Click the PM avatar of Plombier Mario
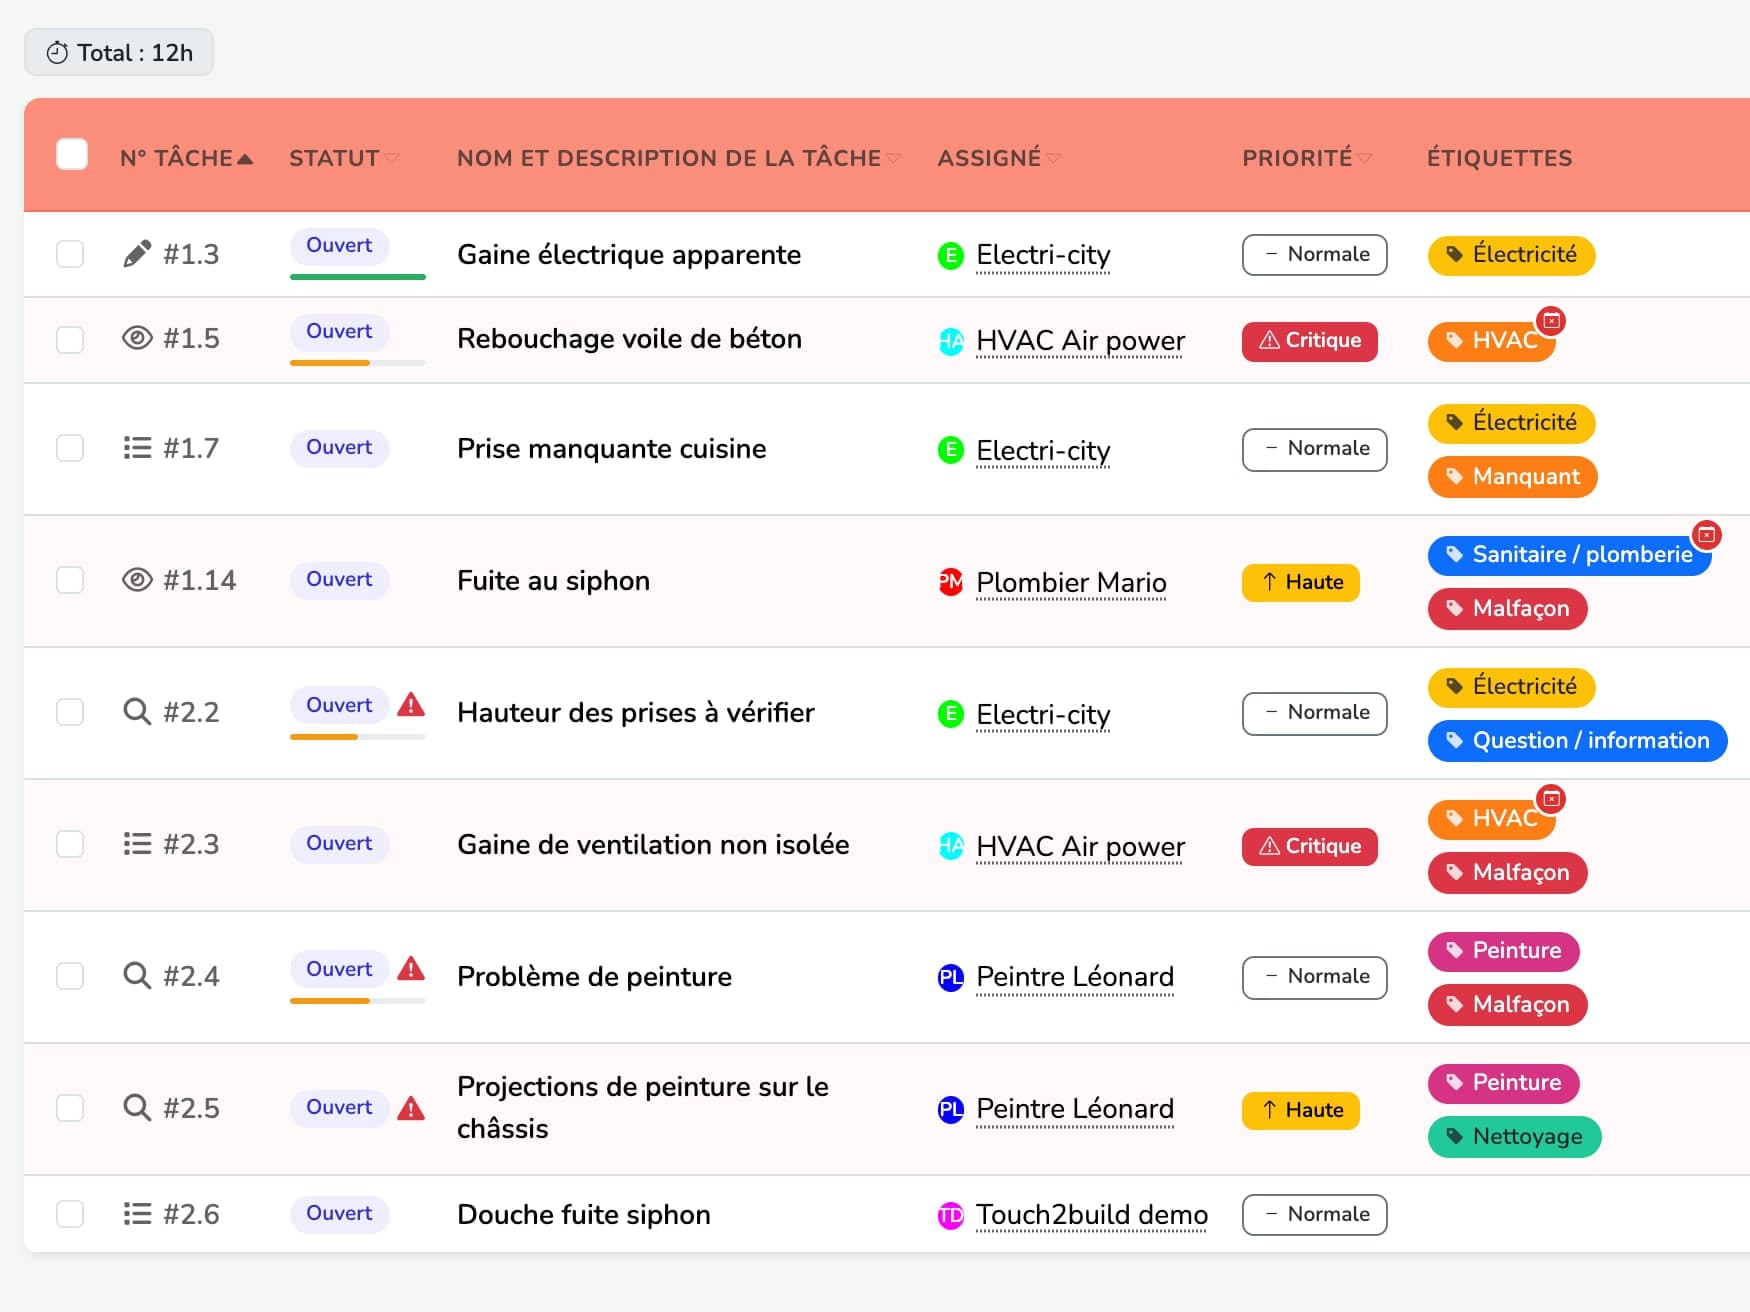The height and width of the screenshot is (1312, 1750). tap(950, 582)
